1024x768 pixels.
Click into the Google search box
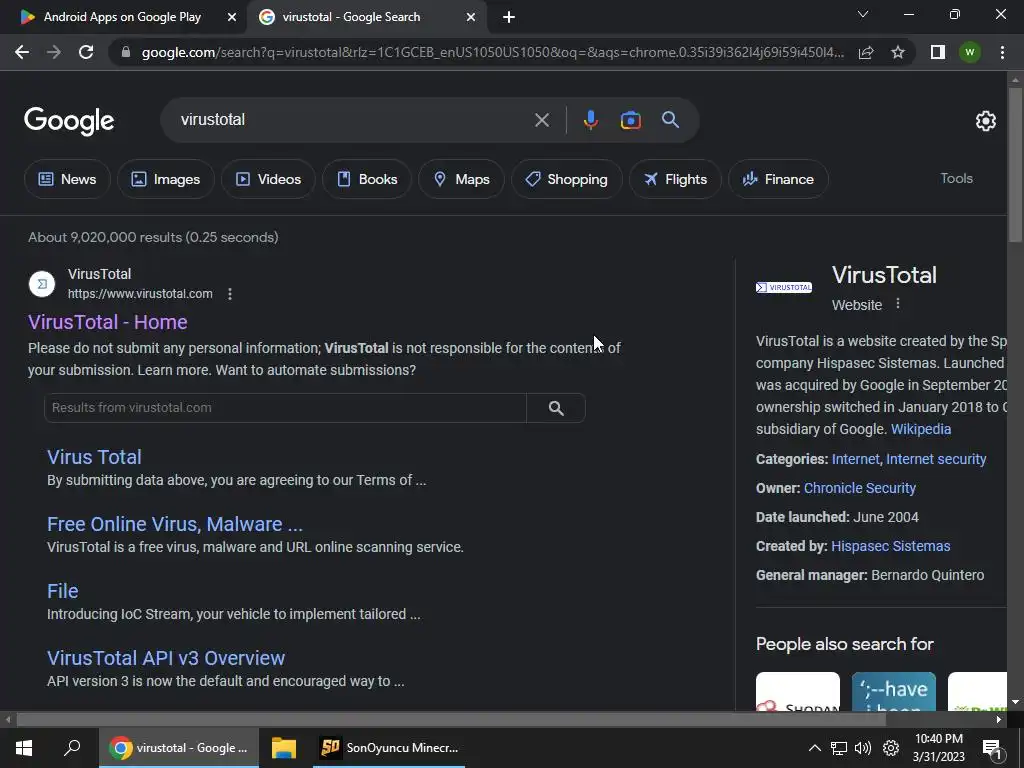tap(353, 120)
